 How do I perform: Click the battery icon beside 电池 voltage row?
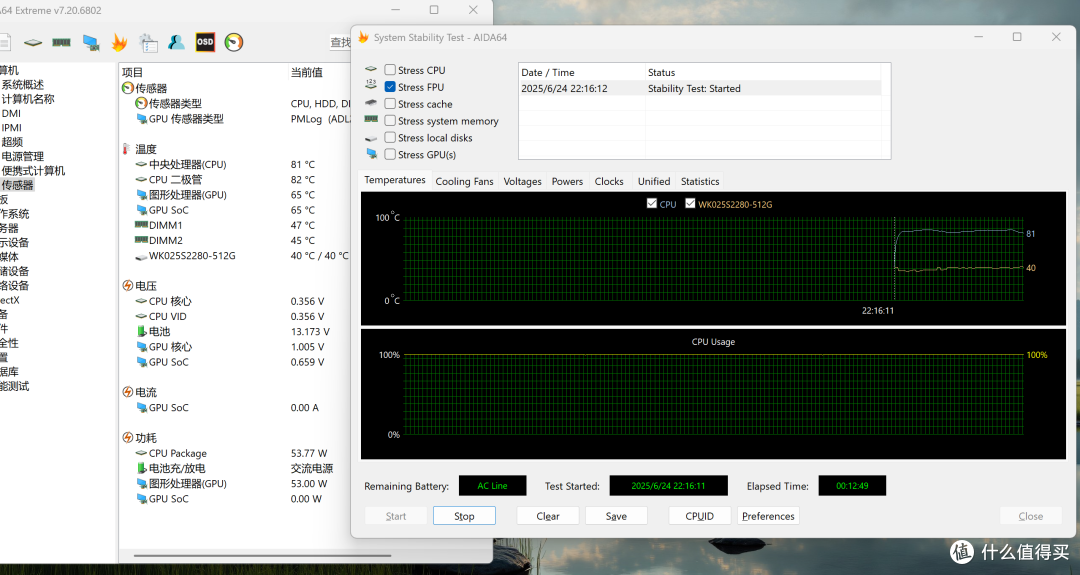pyautogui.click(x=142, y=331)
